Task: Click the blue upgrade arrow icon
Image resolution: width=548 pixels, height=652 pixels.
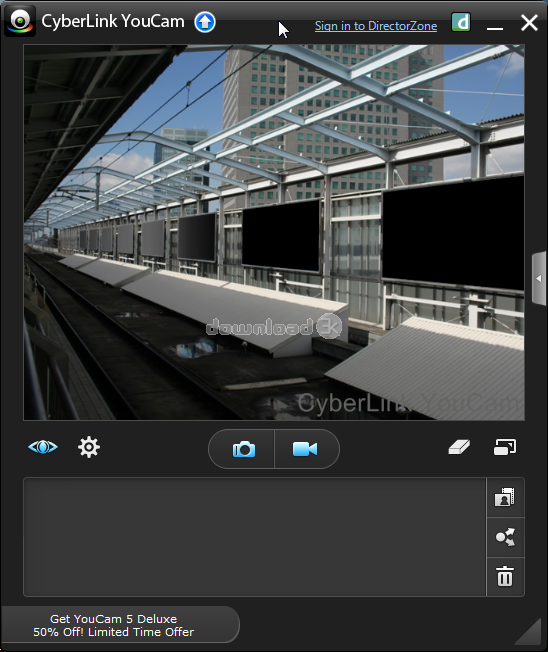Action: (x=205, y=22)
